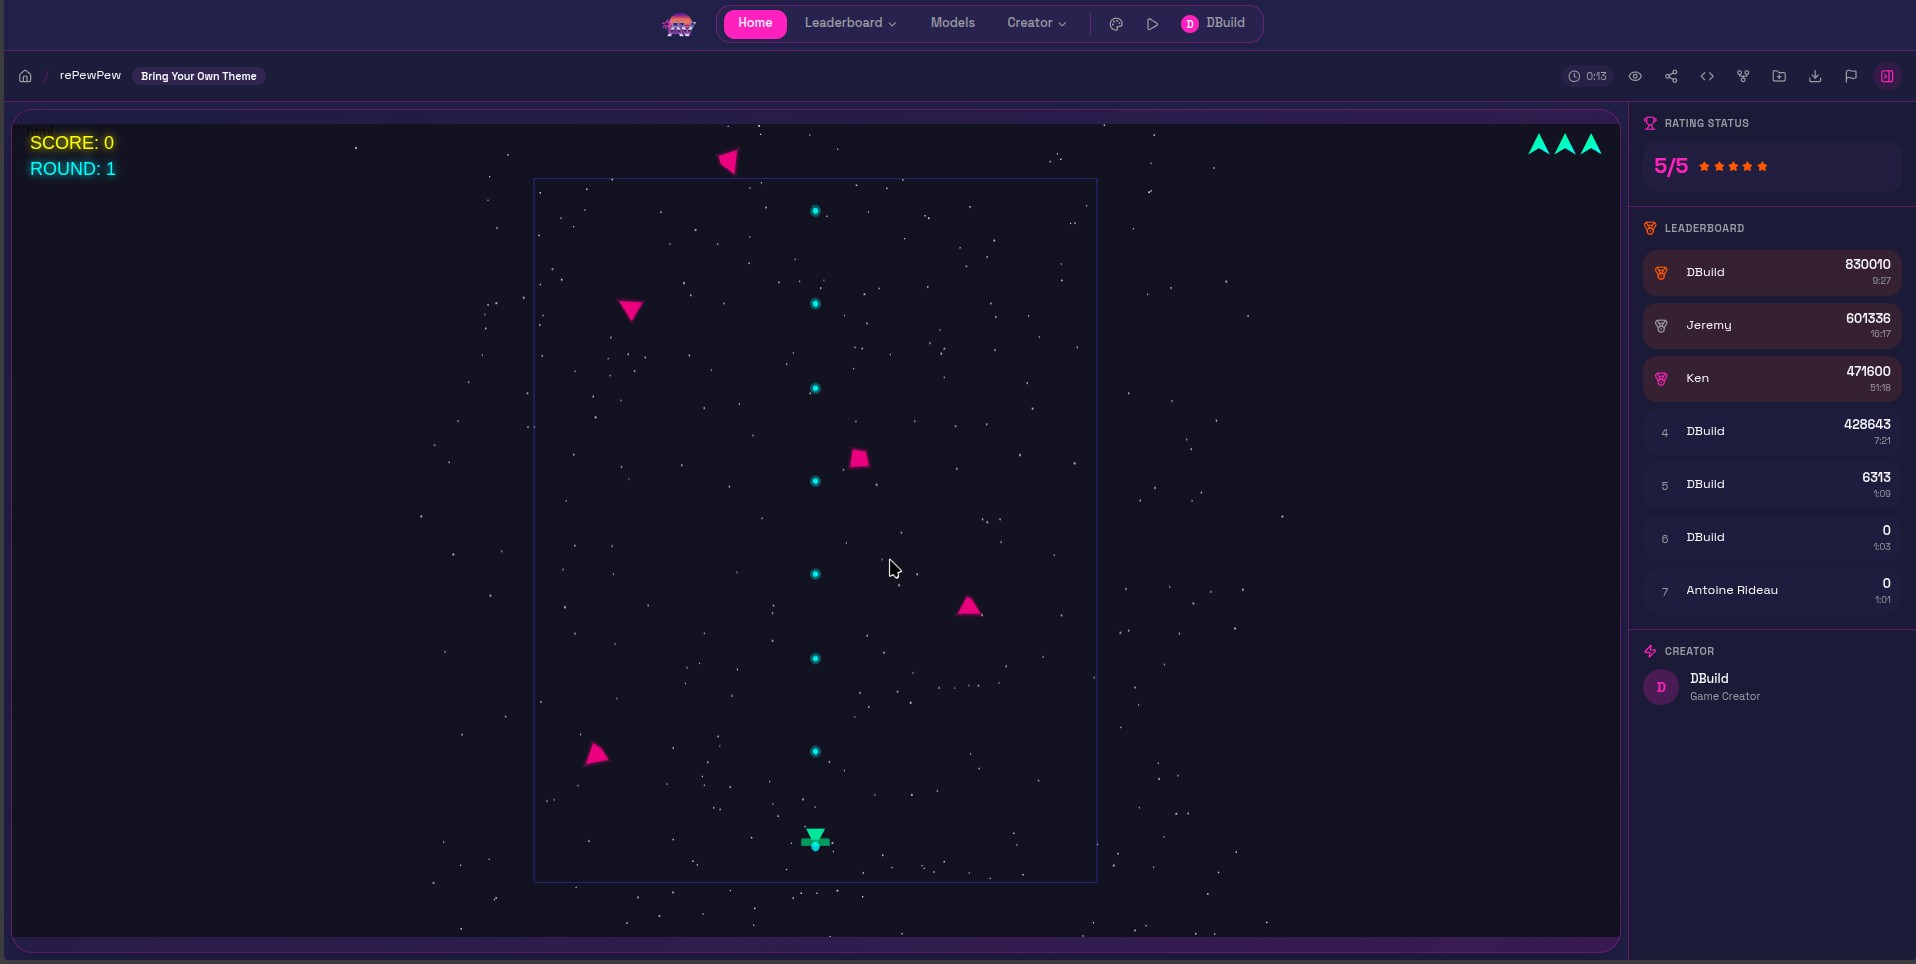The width and height of the screenshot is (1916, 964).
Task: Click the play icon in the navbar
Action: 1152,23
